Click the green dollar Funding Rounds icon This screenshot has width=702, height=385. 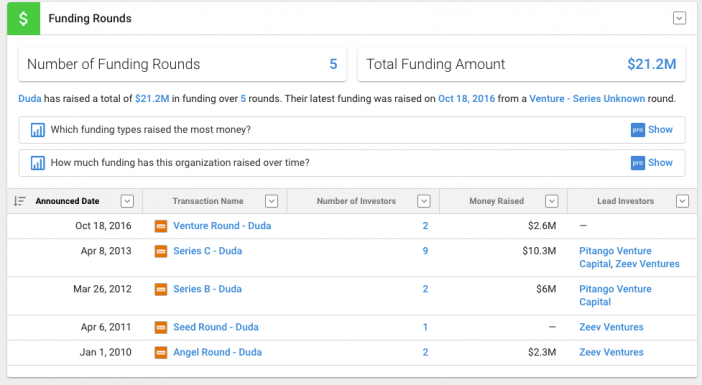(x=23, y=18)
